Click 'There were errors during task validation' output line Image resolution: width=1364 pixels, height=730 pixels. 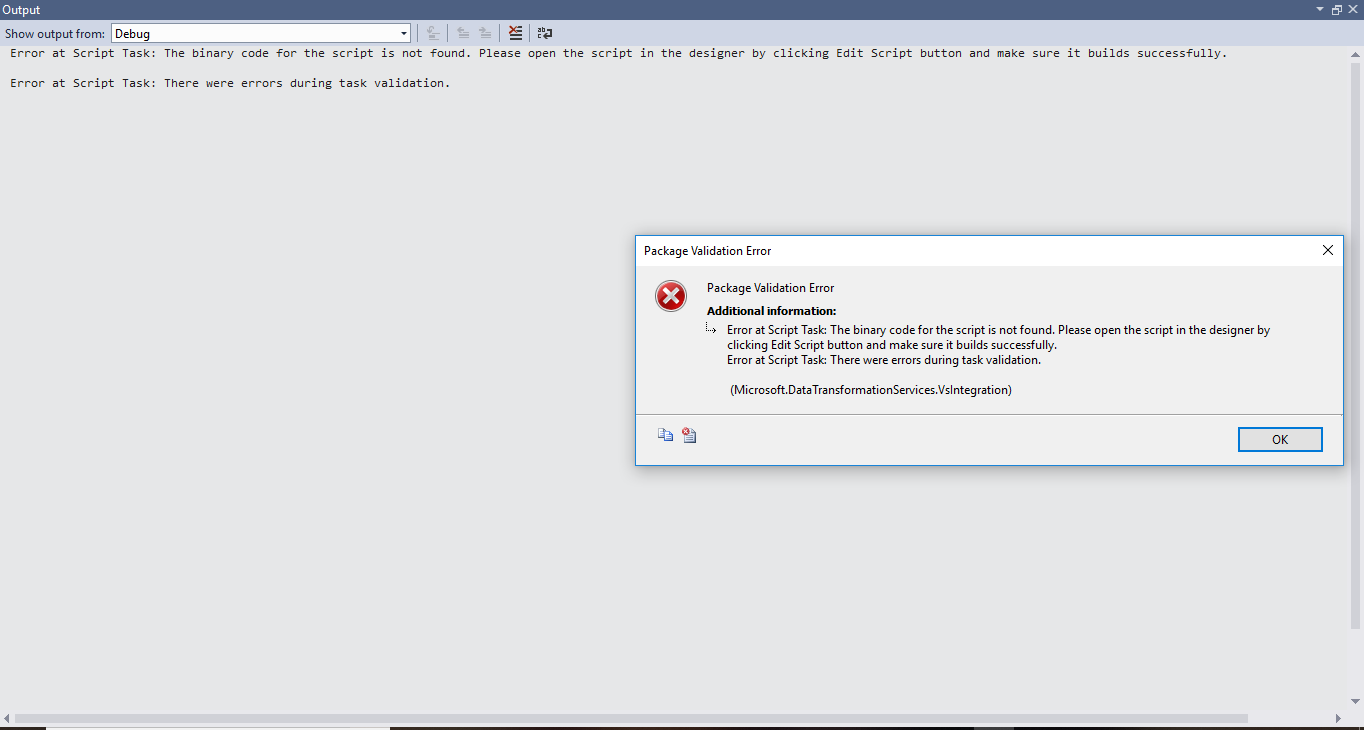point(230,83)
